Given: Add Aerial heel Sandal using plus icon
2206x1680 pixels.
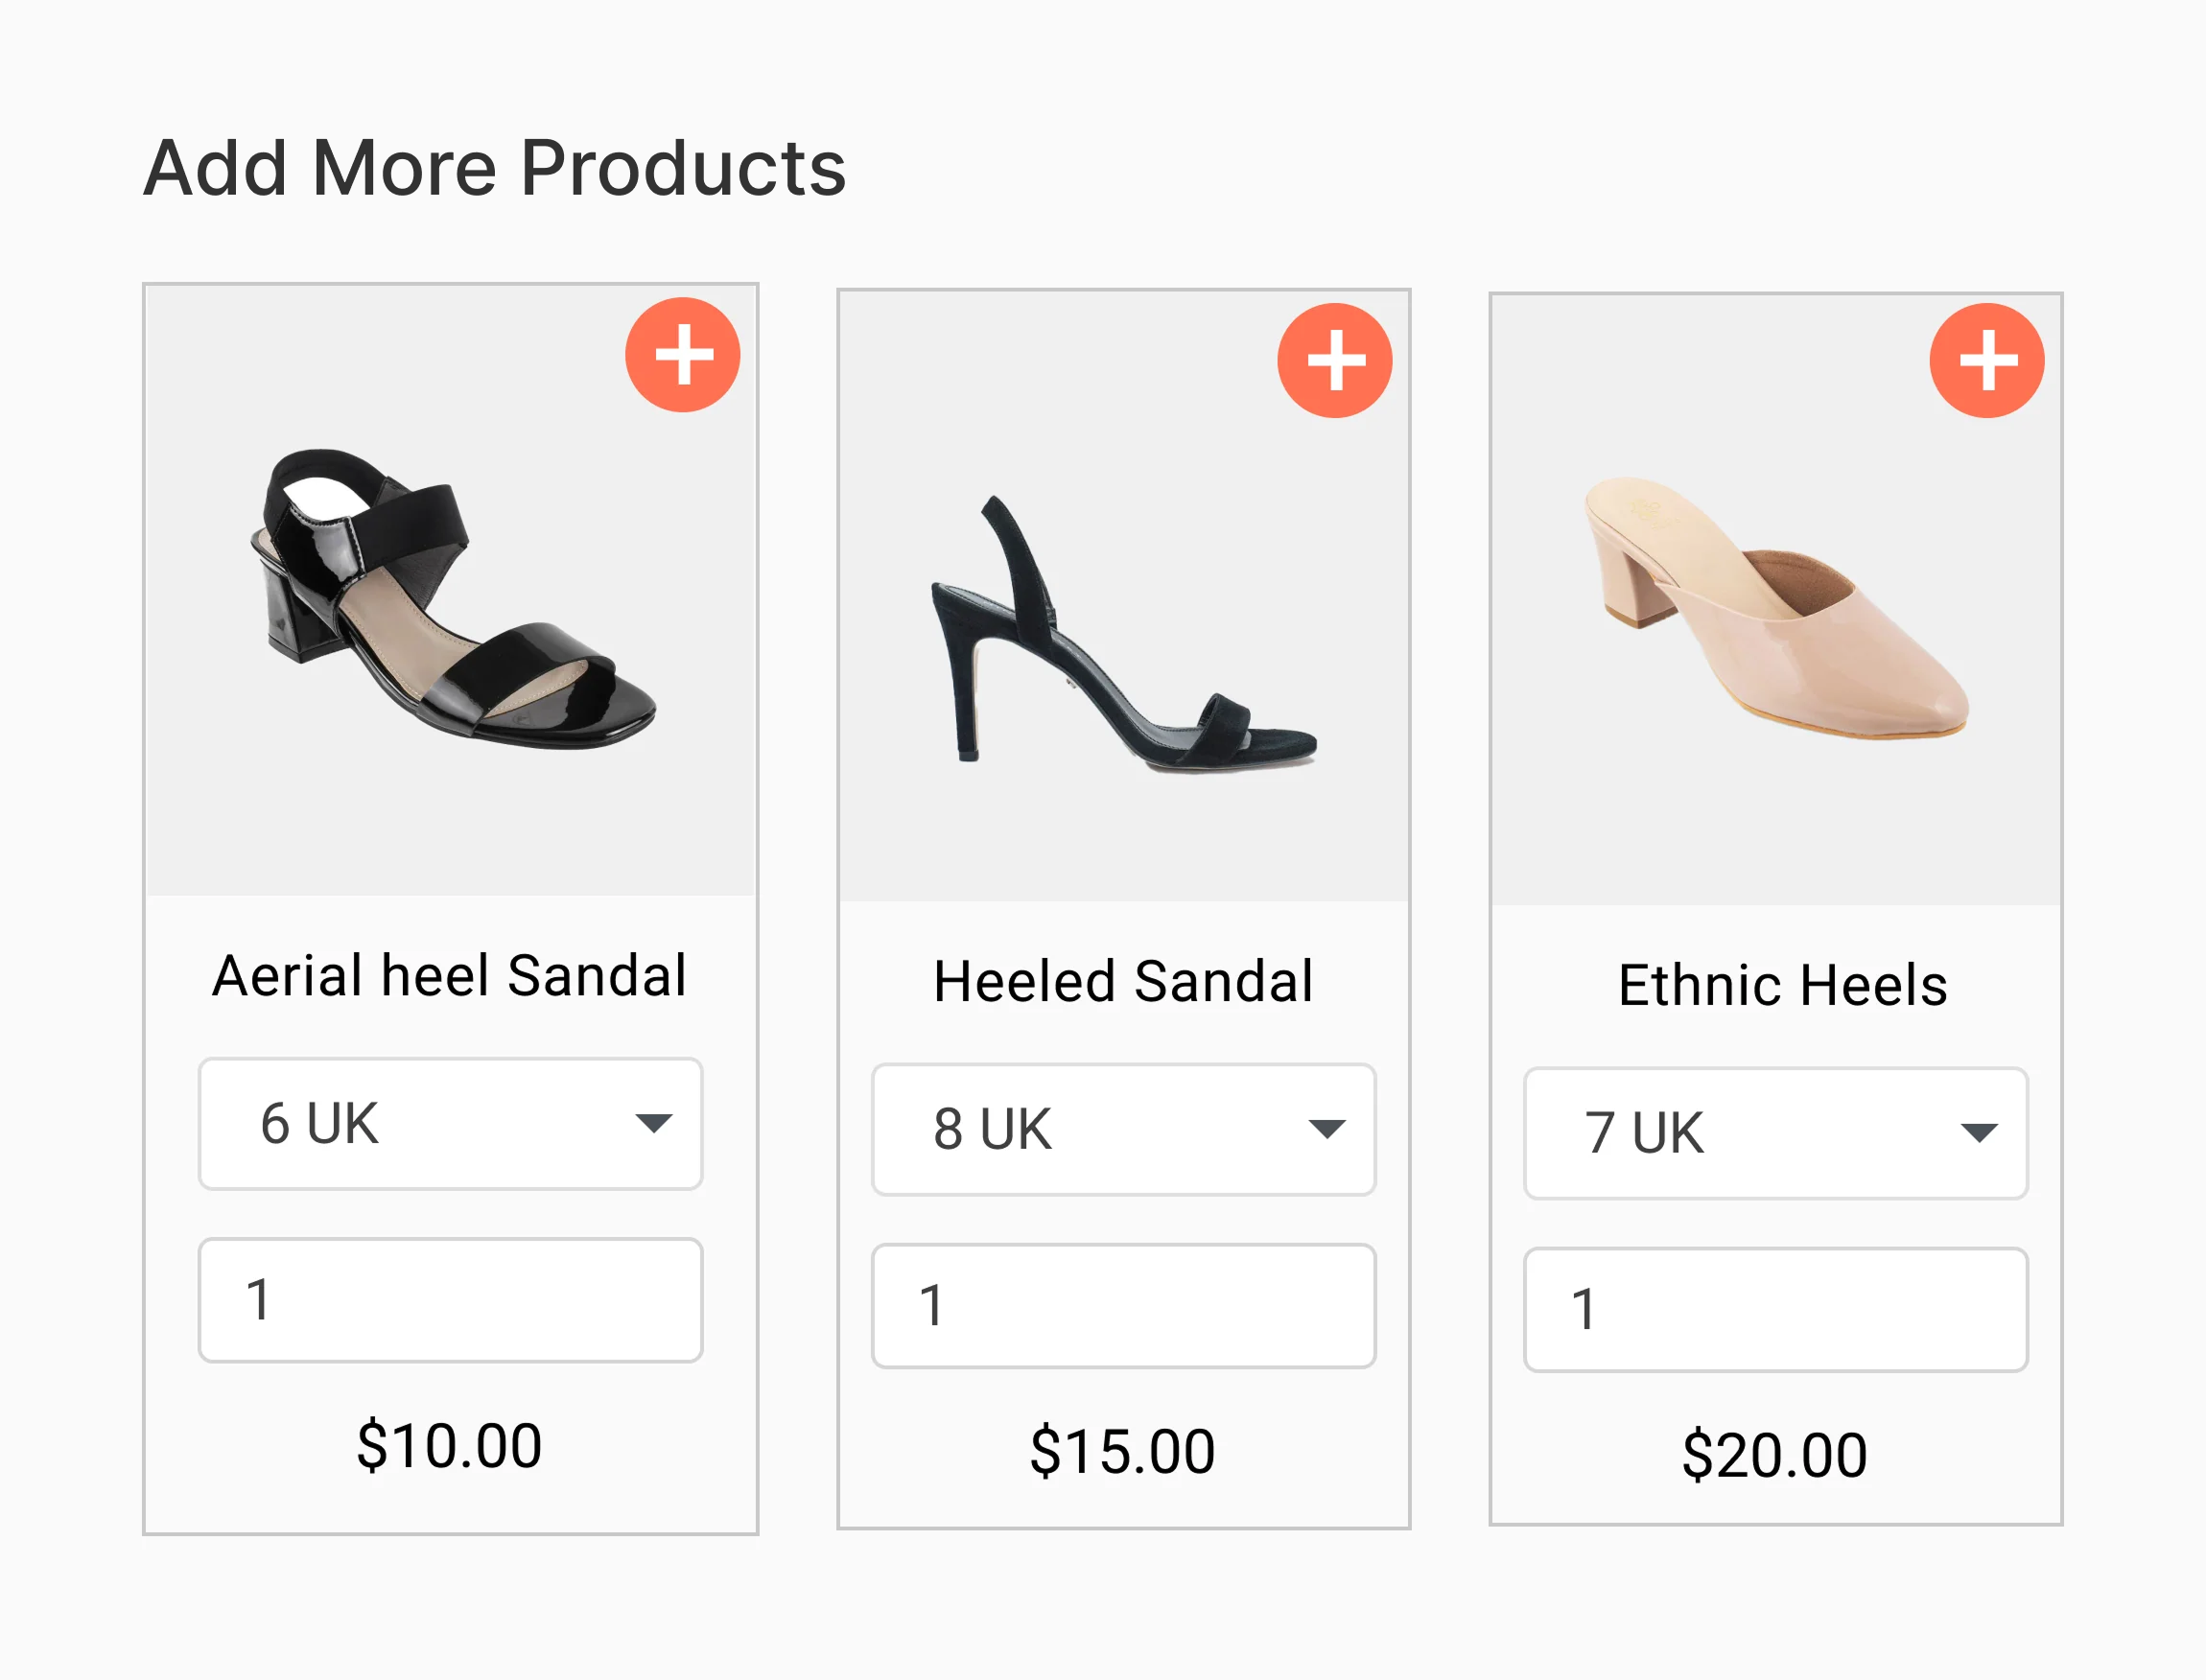Looking at the screenshot, I should [x=682, y=355].
